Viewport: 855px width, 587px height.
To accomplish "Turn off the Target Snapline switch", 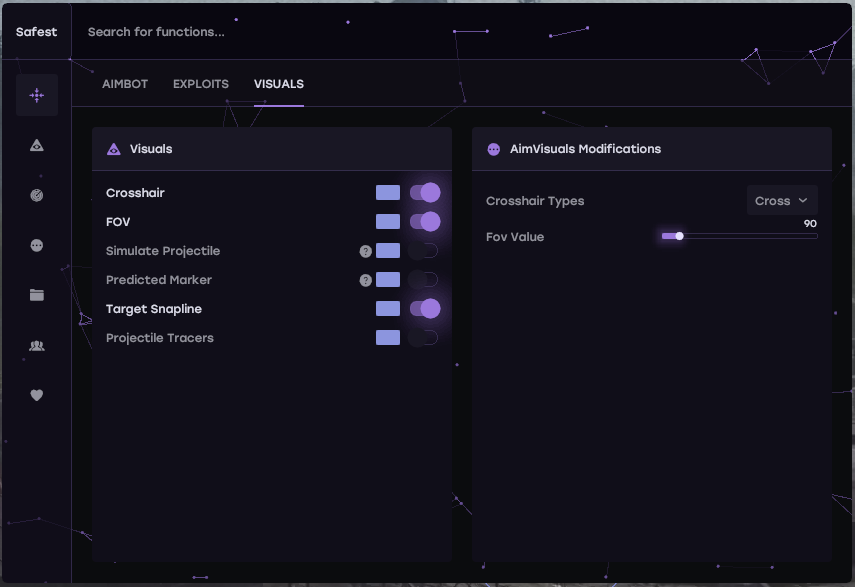I will pyautogui.click(x=424, y=309).
